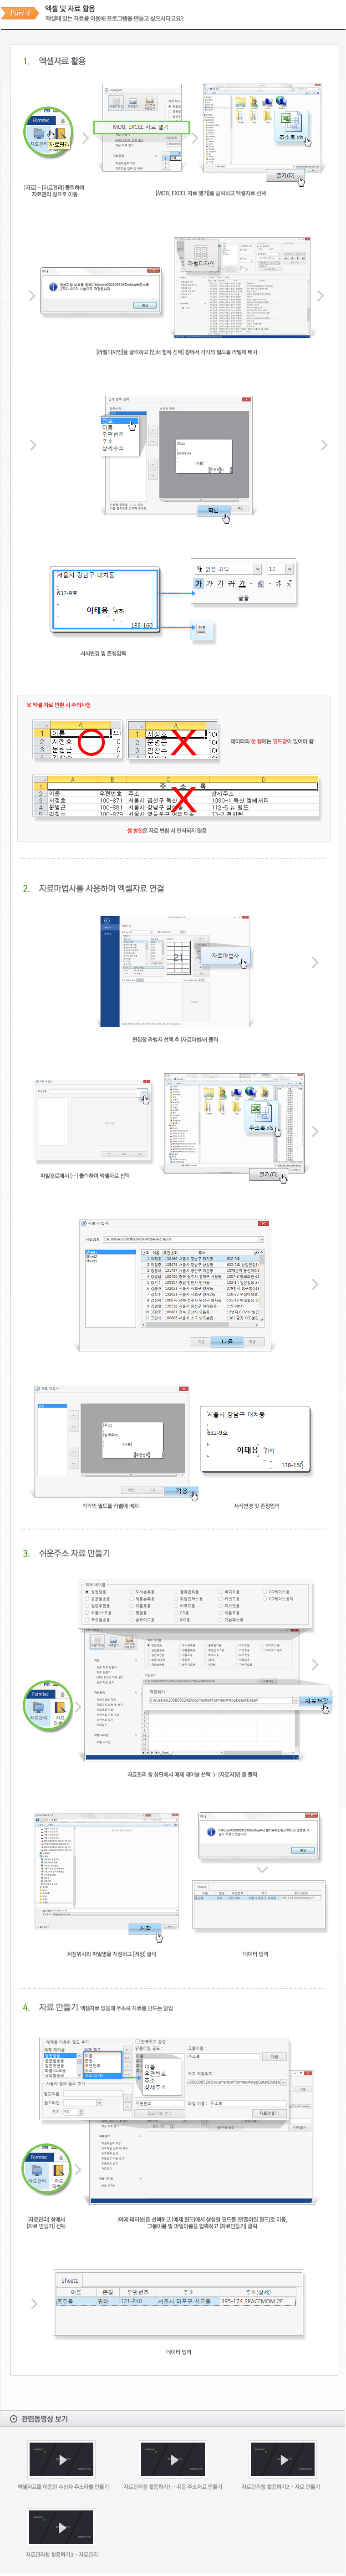346x2576 pixels.
Task: Click 확인 in the save confirmation dialog
Action: (x=303, y=1850)
